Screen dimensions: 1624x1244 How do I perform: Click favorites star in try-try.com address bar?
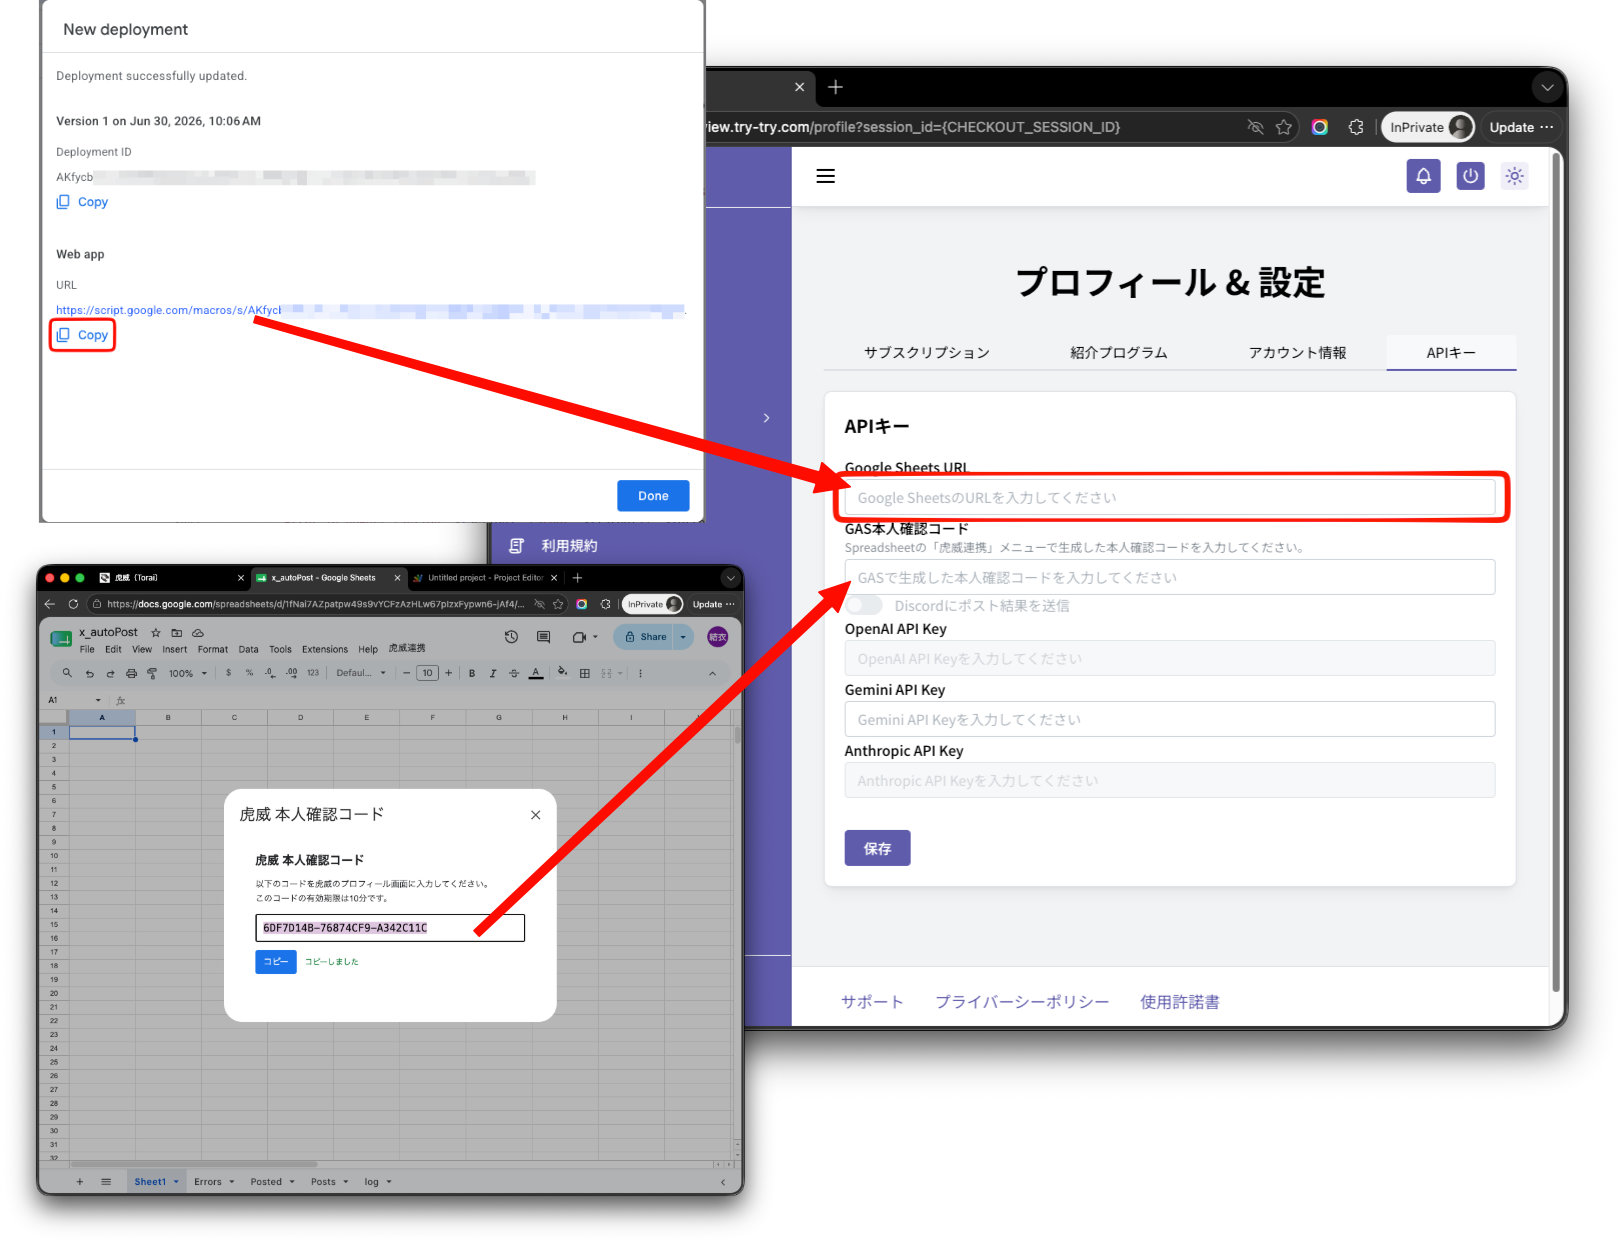(1284, 127)
